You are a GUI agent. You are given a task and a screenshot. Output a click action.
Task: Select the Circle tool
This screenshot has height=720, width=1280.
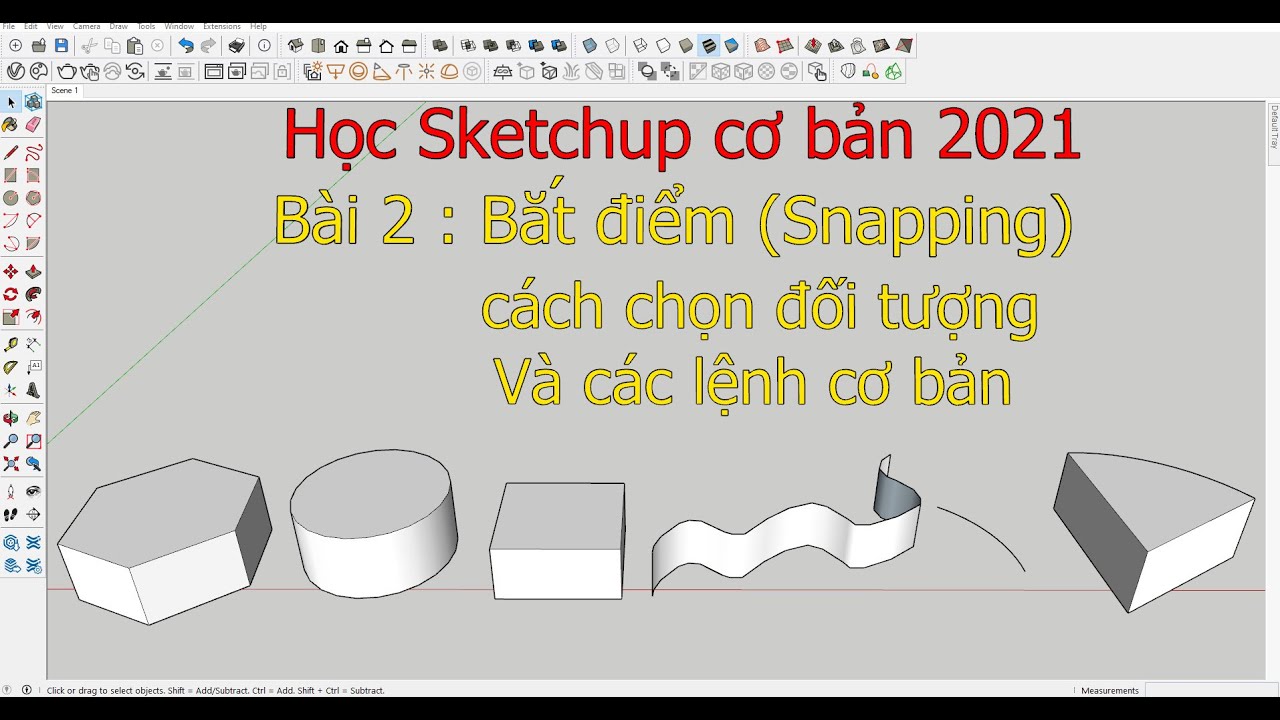coord(11,198)
